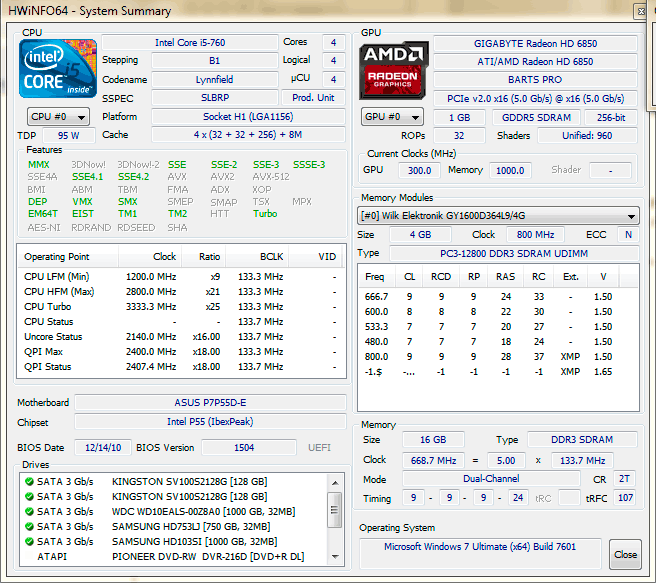This screenshot has width=656, height=583.
Task: Select the PIONEER DVD-RW drive entry
Action: [172, 557]
